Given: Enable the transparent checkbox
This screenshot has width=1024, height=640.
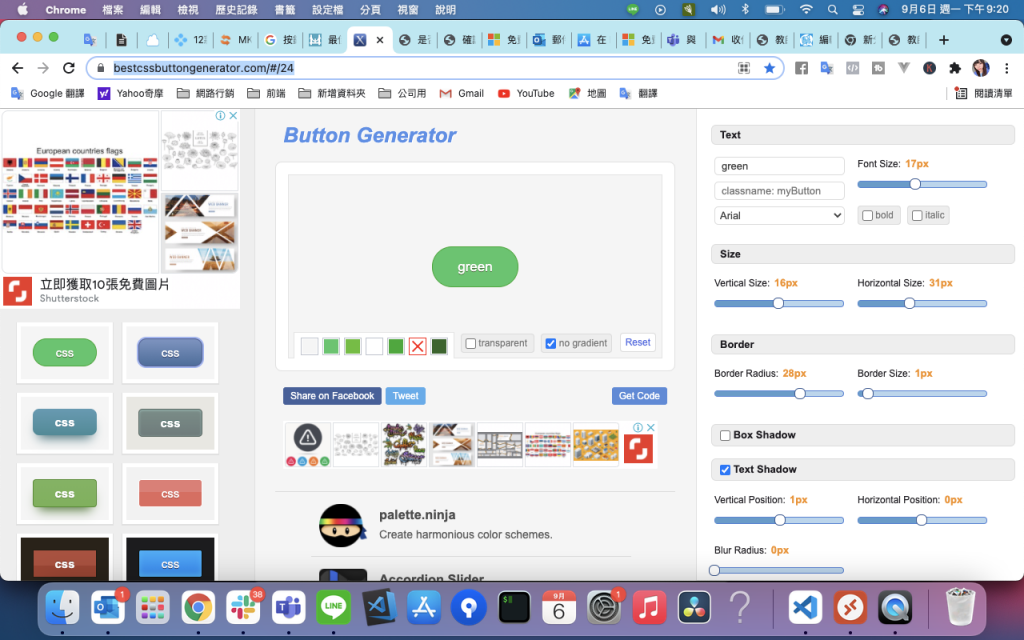Looking at the screenshot, I should click(470, 344).
